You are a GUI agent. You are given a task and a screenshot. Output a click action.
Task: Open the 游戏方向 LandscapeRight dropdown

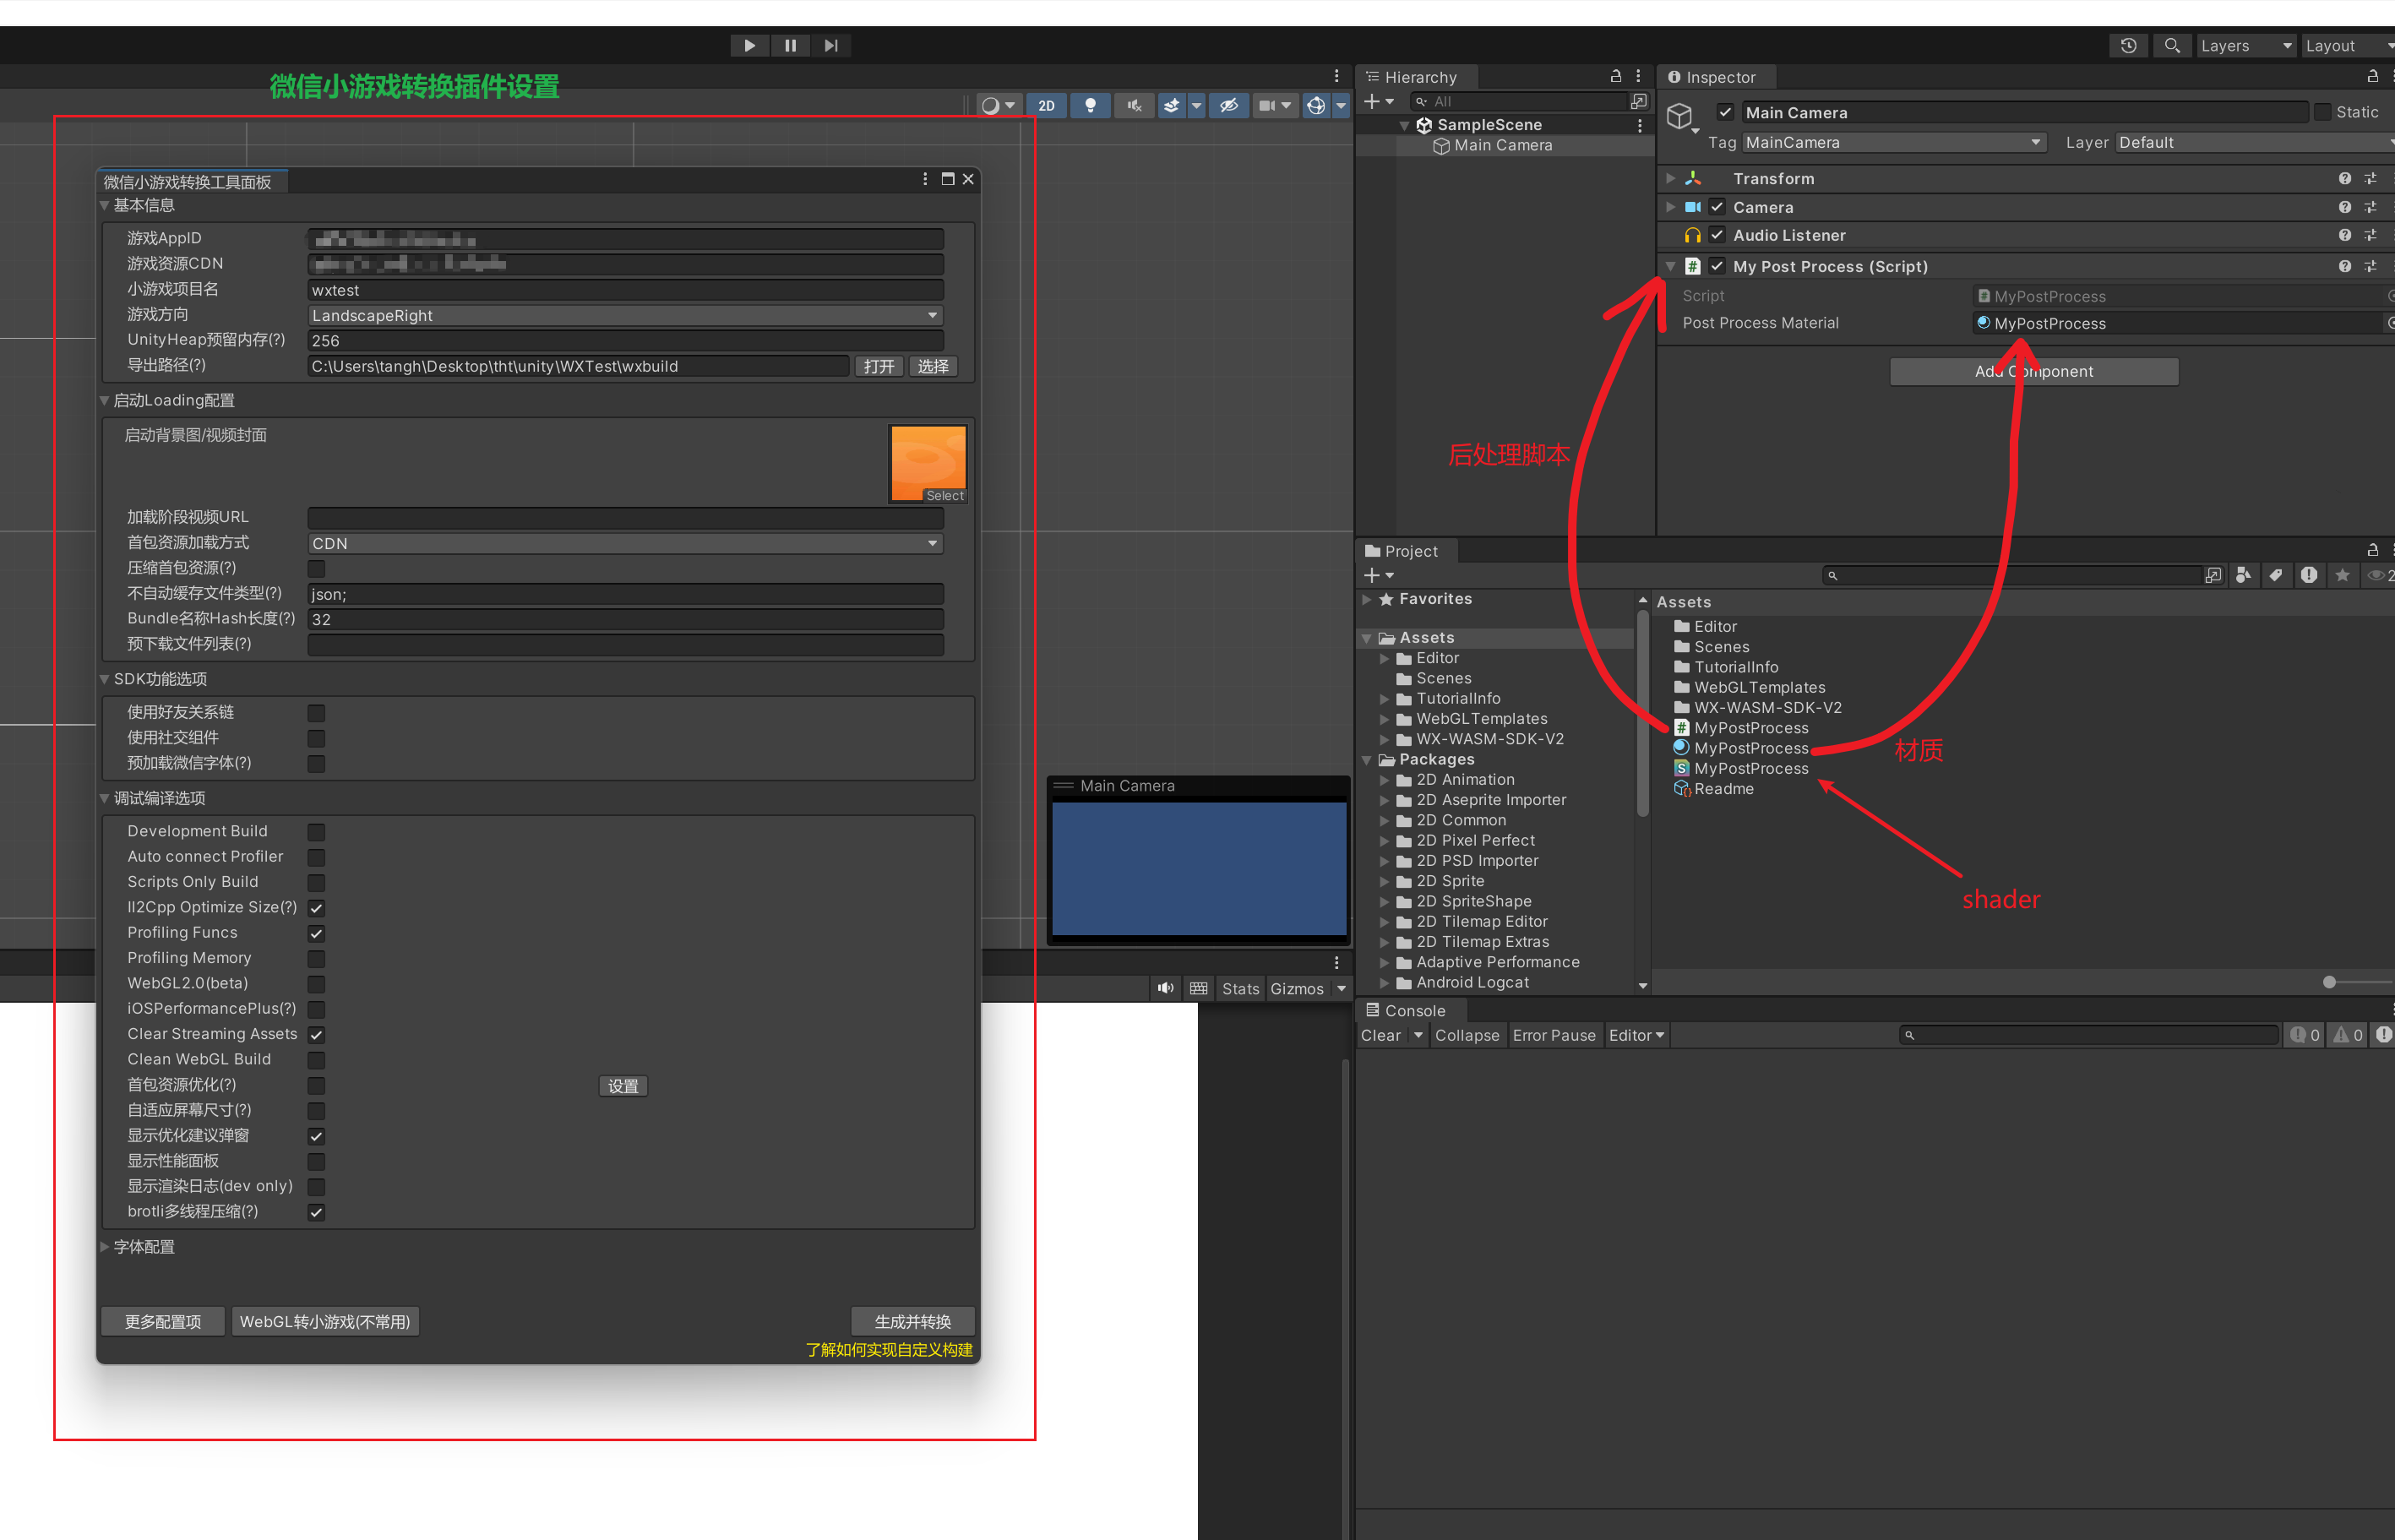click(x=625, y=316)
